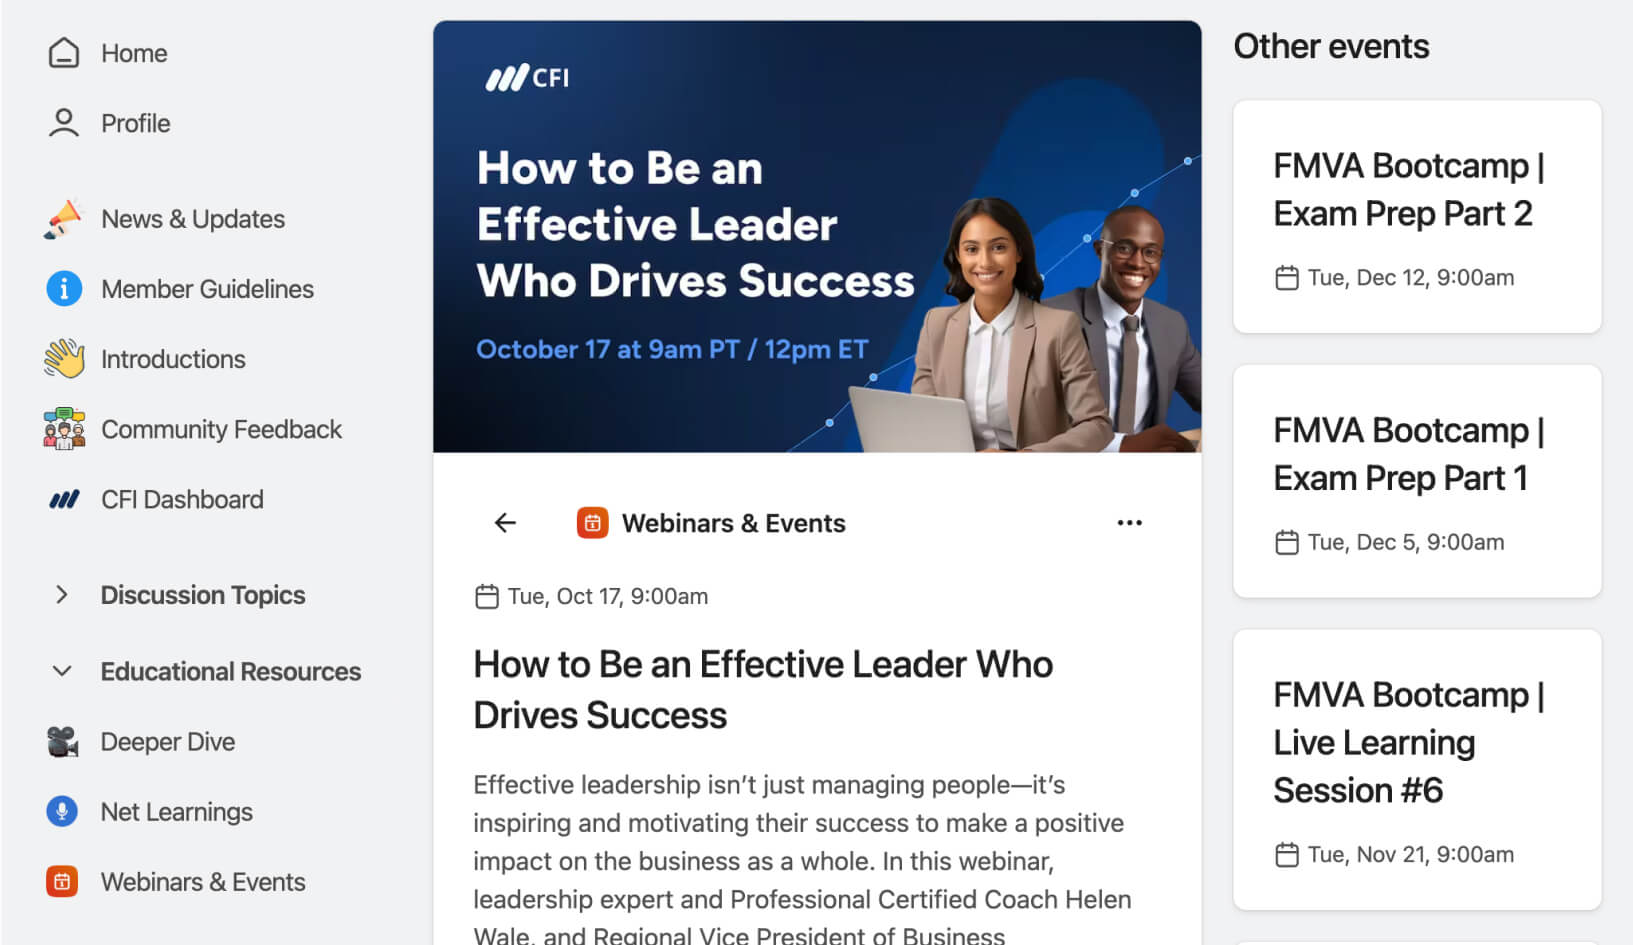The width and height of the screenshot is (1633, 945).
Task: Open the three-dots event options menu
Action: click(1129, 523)
